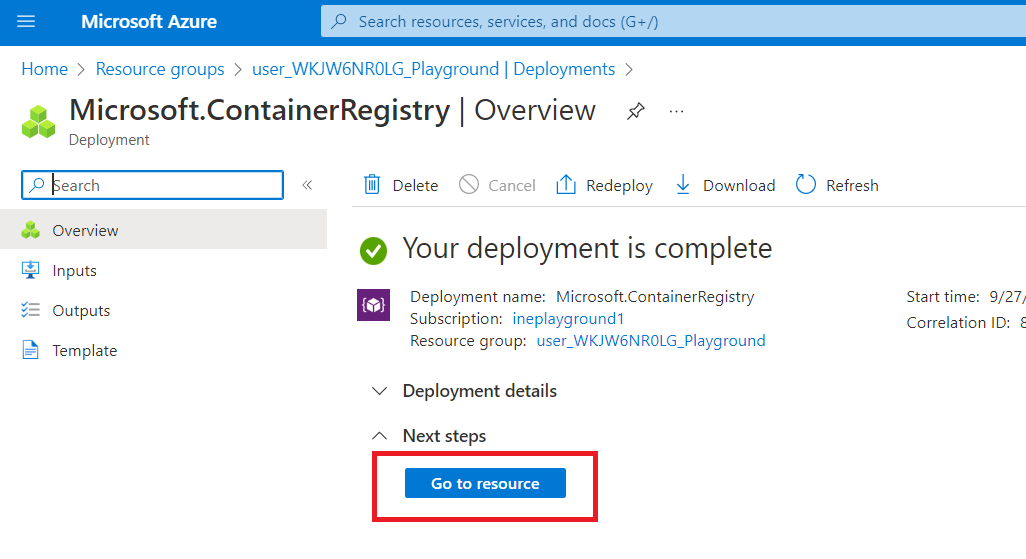Open the hamburger portal menu
Image resolution: width=1026 pixels, height=559 pixels.
(26, 21)
